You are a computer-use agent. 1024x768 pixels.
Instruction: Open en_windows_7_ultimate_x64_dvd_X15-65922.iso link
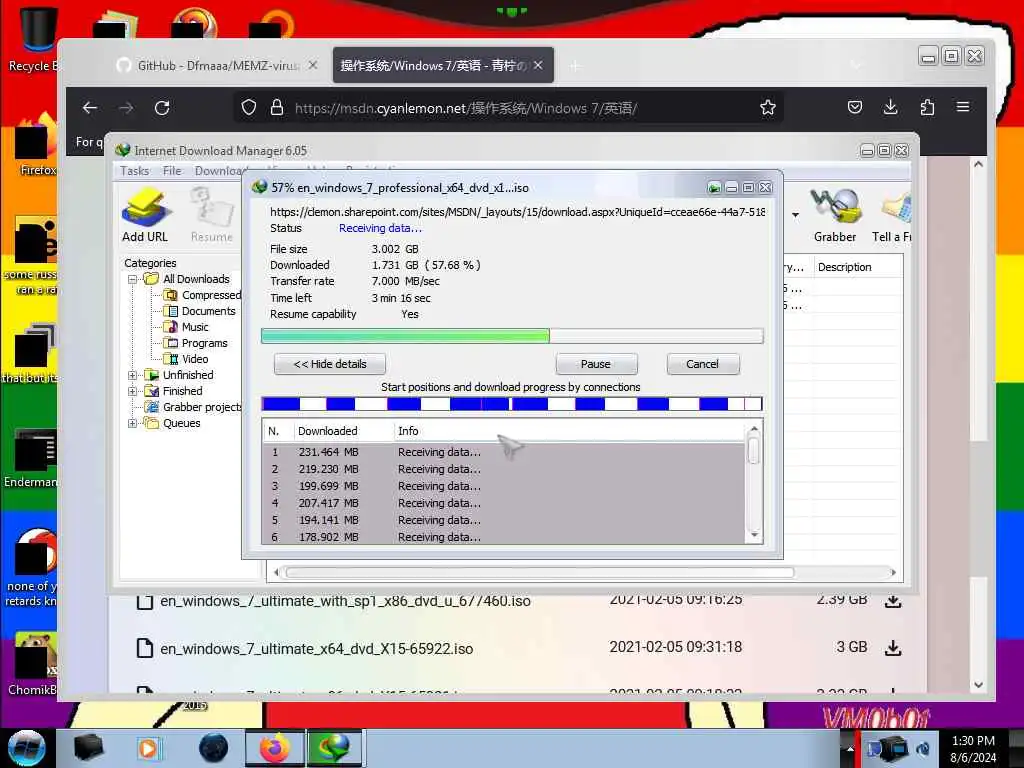click(317, 648)
